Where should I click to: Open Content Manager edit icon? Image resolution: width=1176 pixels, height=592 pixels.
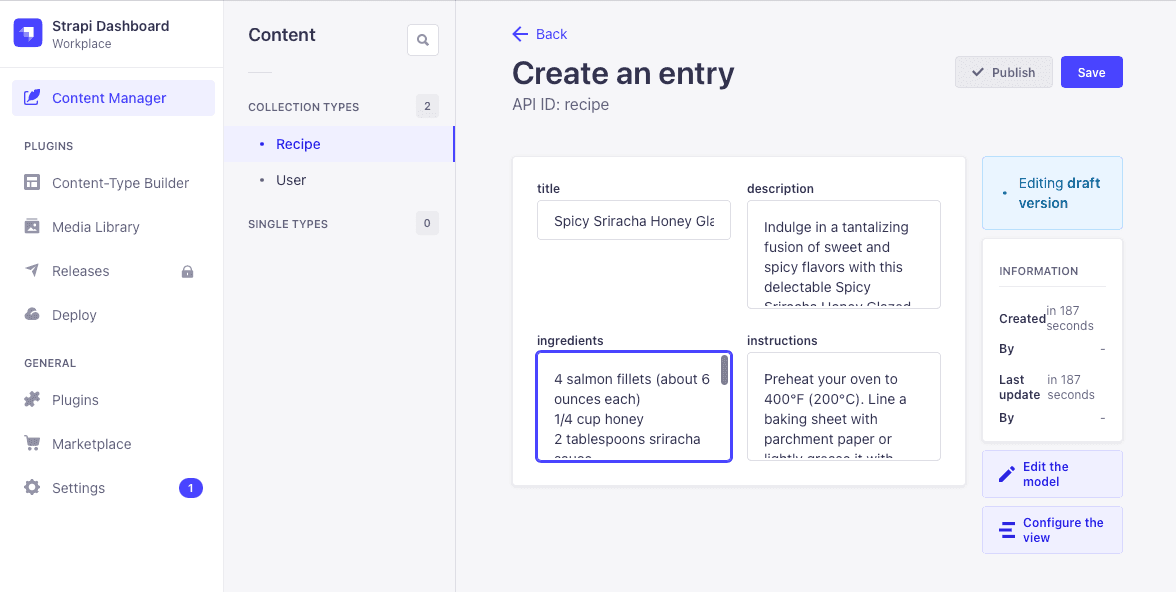click(x=32, y=98)
